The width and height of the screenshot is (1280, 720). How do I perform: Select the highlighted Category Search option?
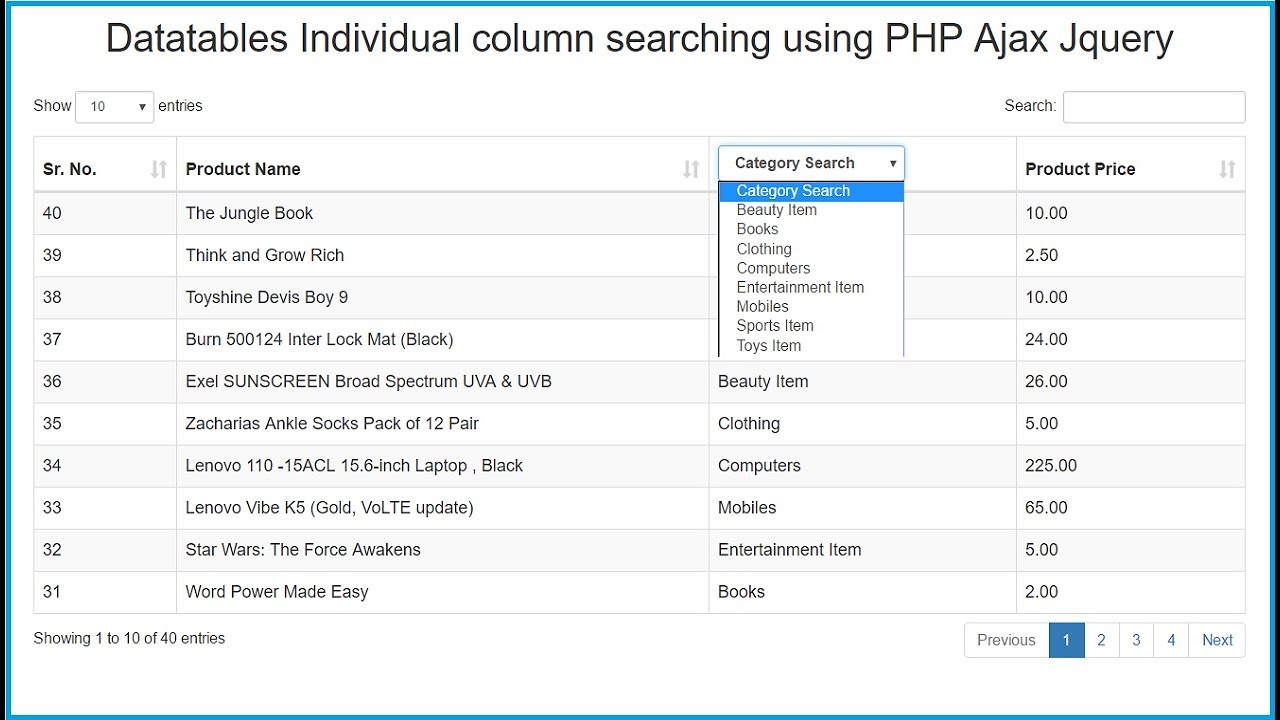(793, 191)
